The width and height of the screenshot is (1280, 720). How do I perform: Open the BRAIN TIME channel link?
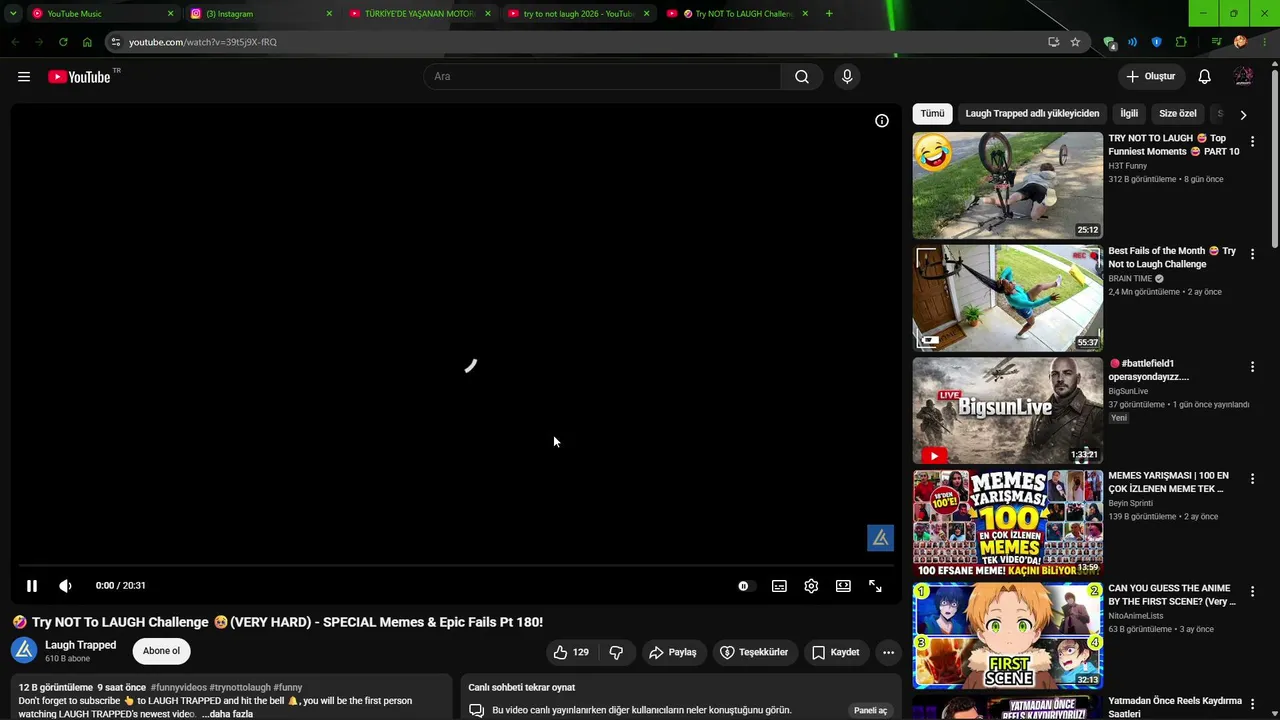1130,279
